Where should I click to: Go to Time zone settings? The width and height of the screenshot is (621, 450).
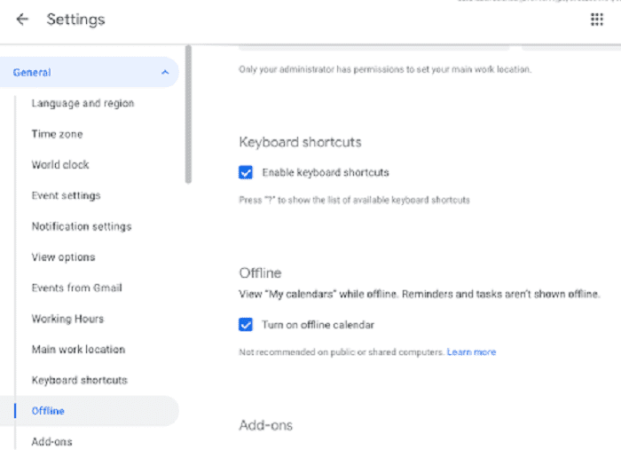(57, 134)
